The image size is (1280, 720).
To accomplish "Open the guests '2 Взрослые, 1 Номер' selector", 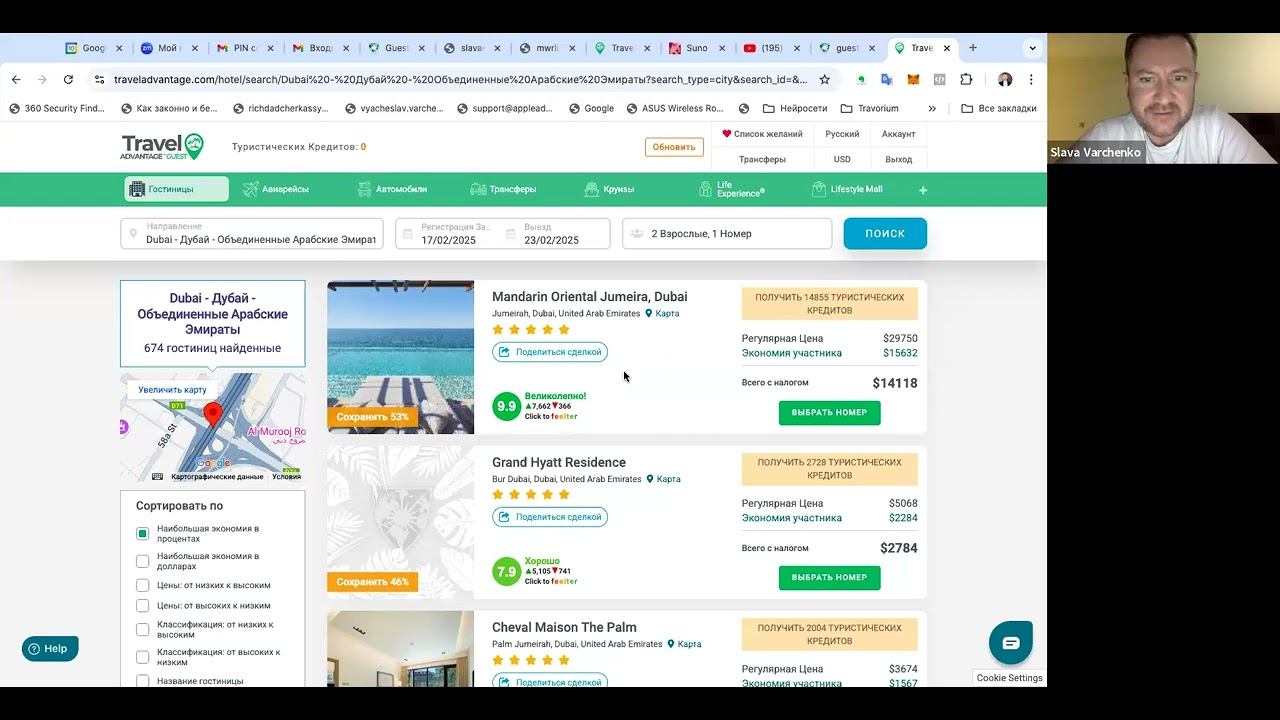I will 727,233.
